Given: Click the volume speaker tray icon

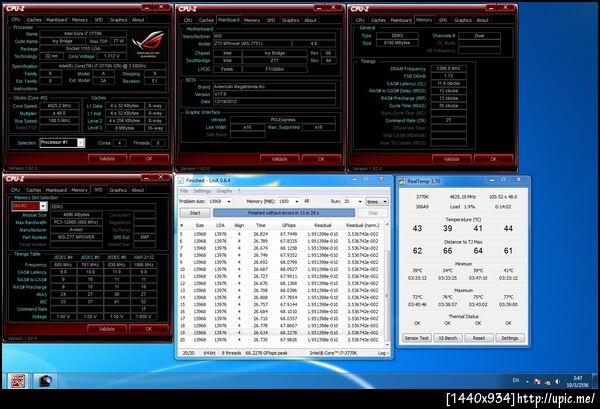Looking at the screenshot, I should pyautogui.click(x=558, y=381).
